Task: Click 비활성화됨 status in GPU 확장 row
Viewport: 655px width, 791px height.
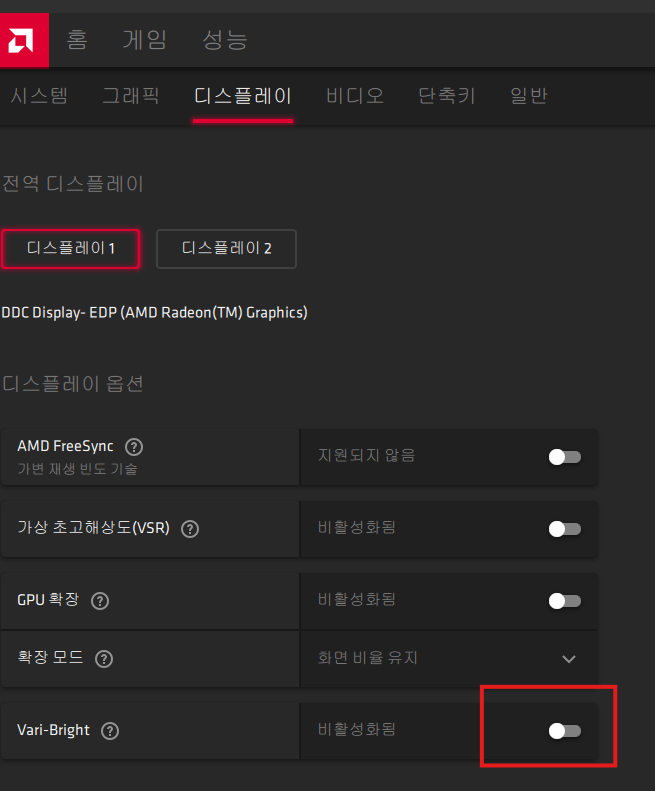Action: 356,600
